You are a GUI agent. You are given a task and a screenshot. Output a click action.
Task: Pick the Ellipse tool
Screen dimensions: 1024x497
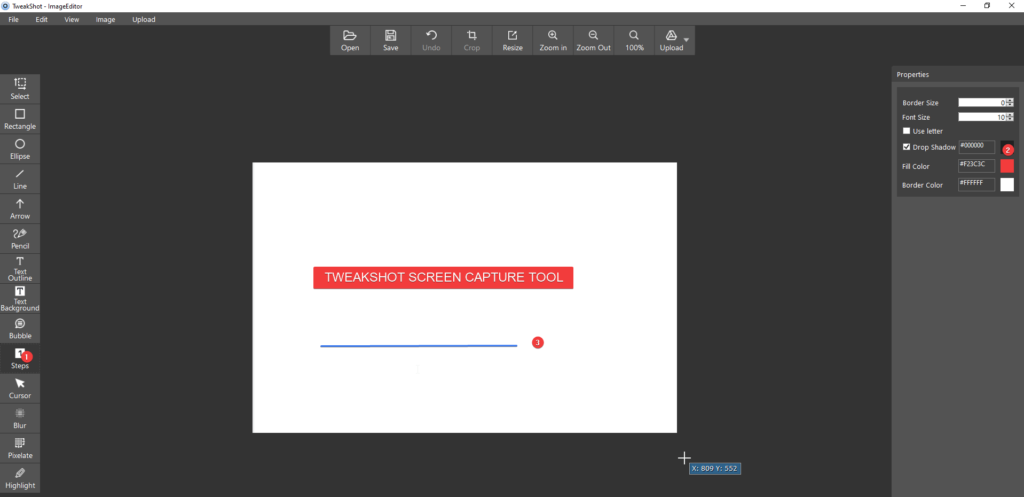[x=20, y=149]
